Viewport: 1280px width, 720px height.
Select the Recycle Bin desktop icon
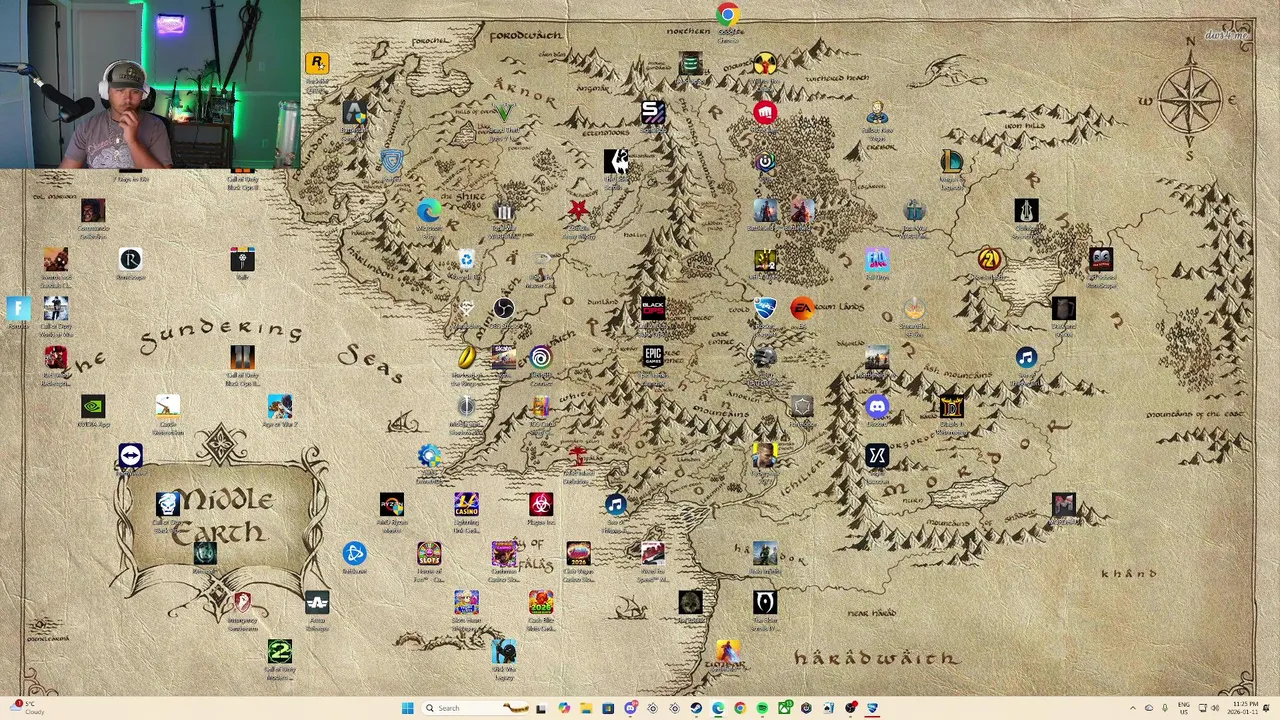[x=466, y=260]
